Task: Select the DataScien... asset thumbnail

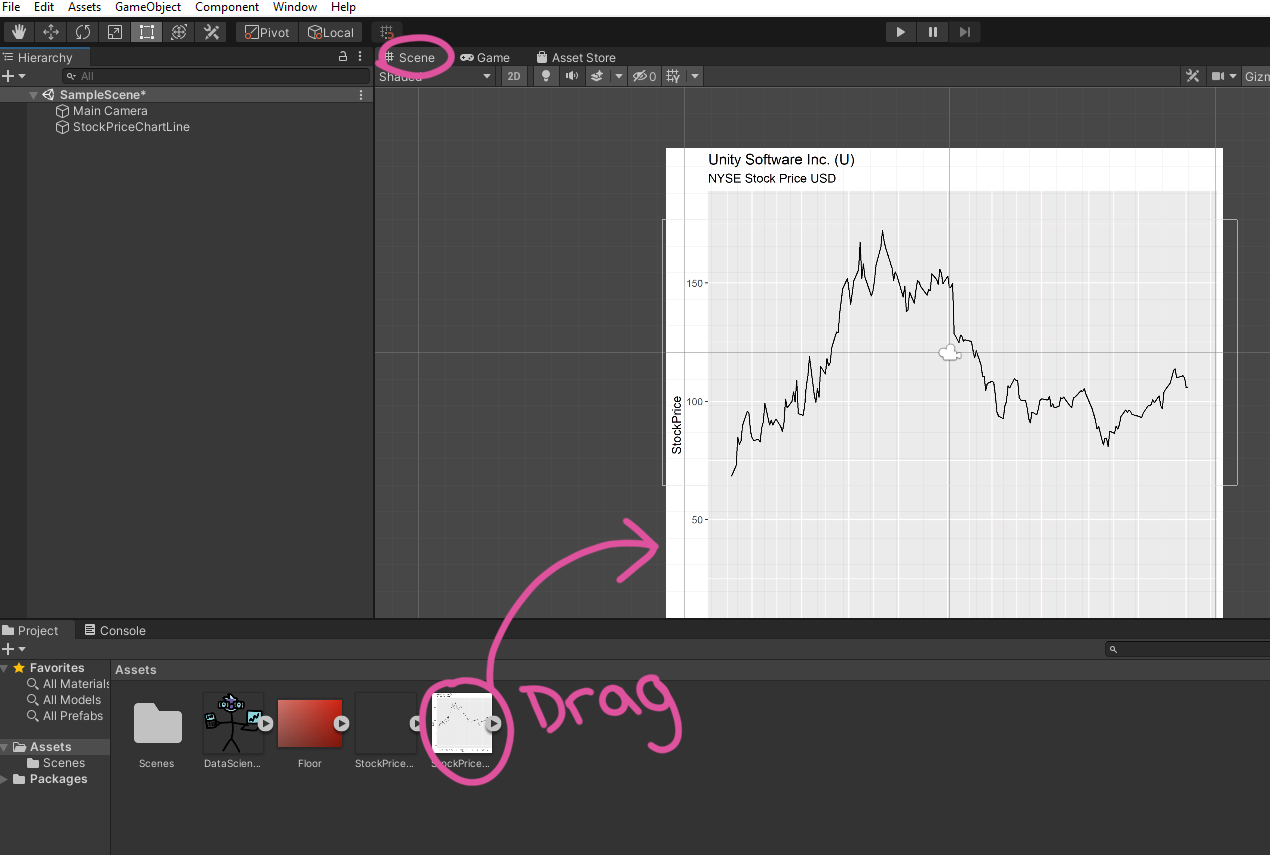Action: (x=232, y=723)
